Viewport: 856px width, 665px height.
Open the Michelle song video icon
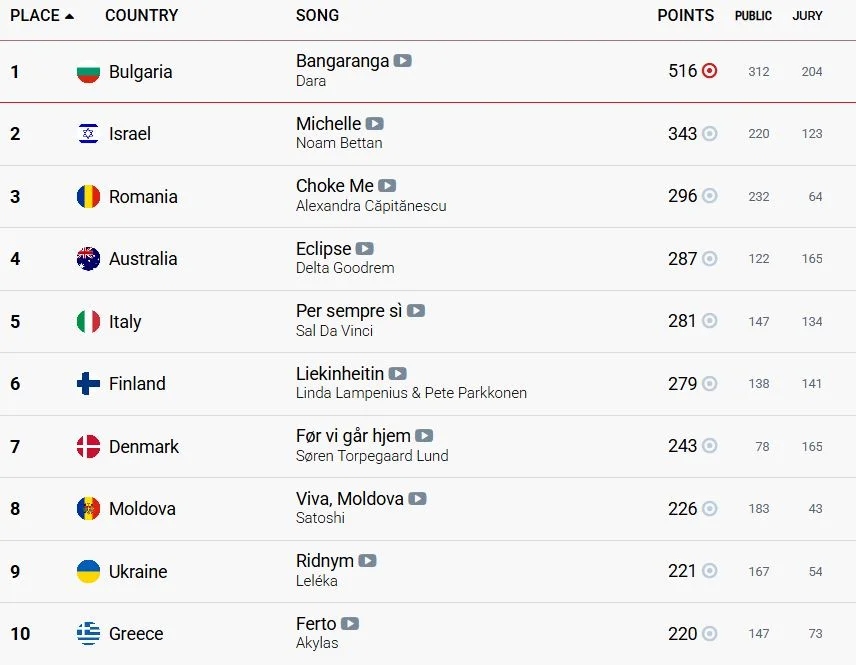[x=374, y=123]
